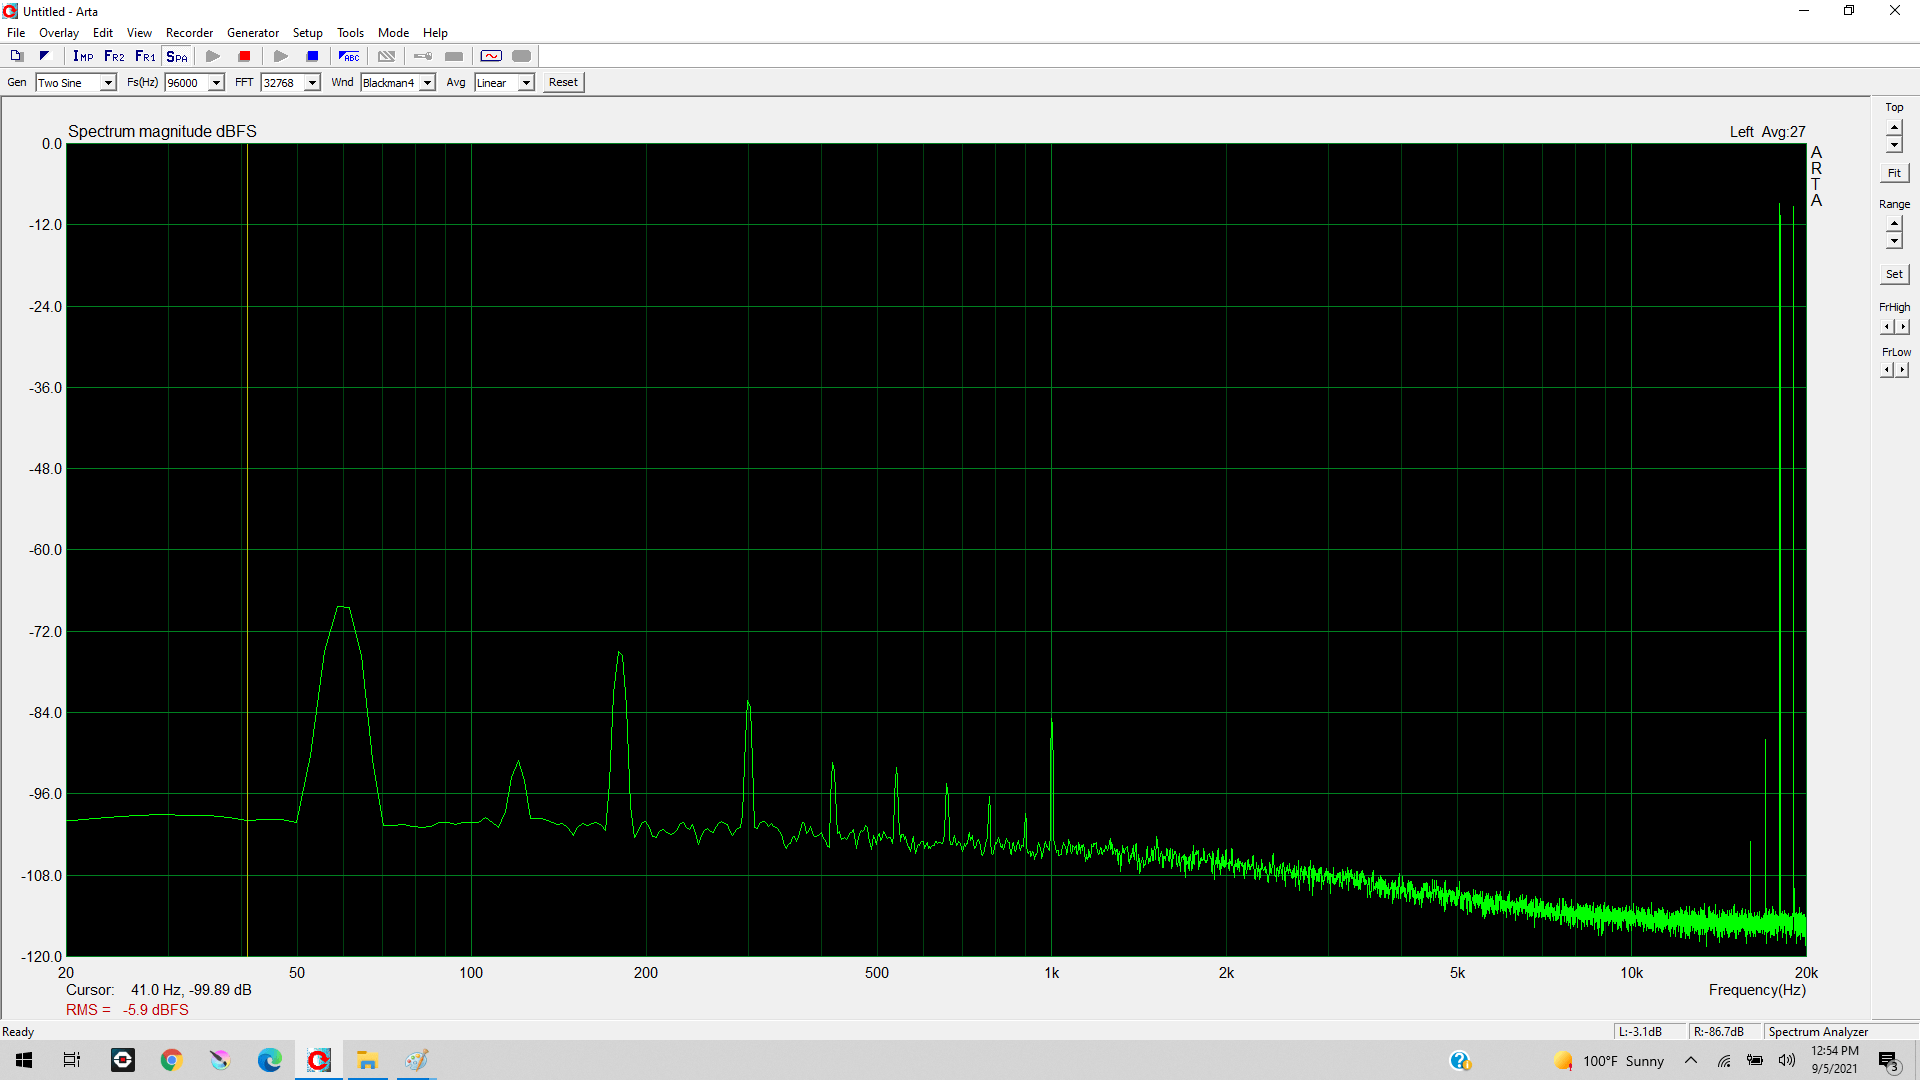This screenshot has width=1920, height=1080.
Task: Click the second gray play button
Action: 281,56
